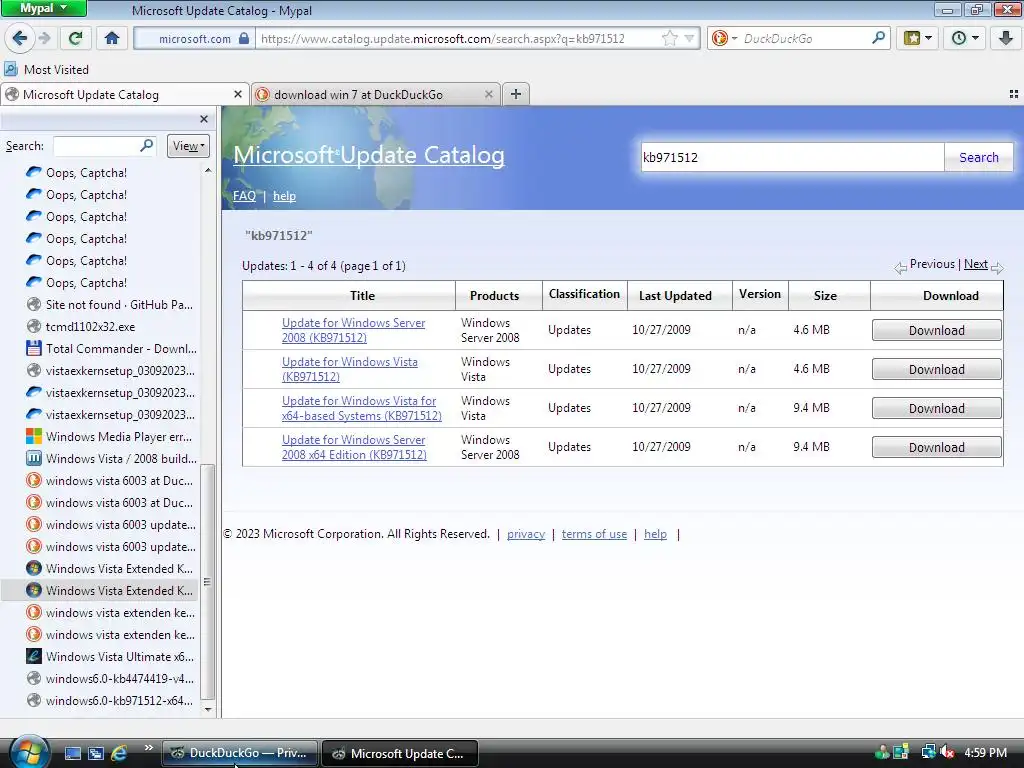This screenshot has height=768, width=1024.
Task: Click the Microsoft Update Catalog header link
Action: pos(369,155)
